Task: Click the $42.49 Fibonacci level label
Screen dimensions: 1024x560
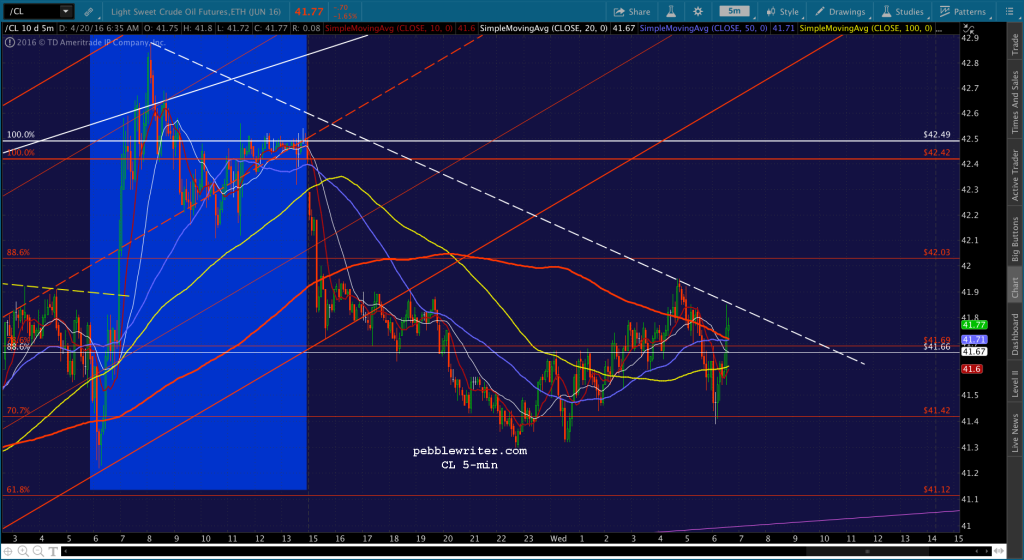Action: point(935,134)
